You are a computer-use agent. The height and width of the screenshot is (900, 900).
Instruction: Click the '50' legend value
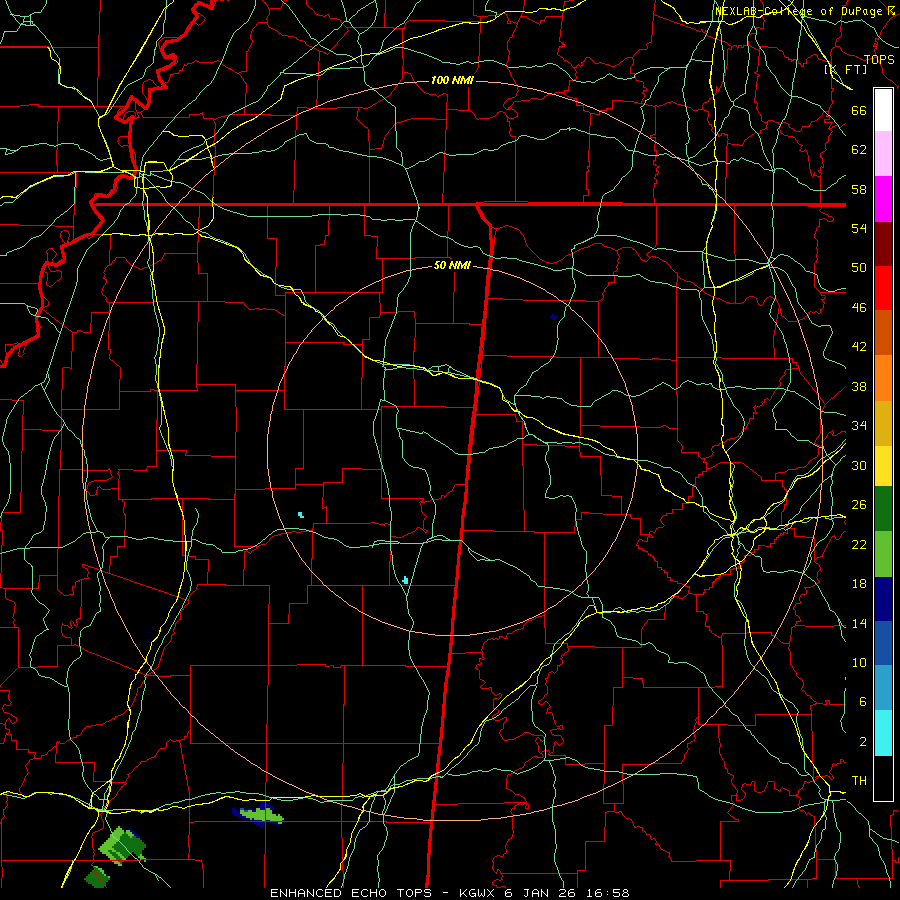click(859, 268)
